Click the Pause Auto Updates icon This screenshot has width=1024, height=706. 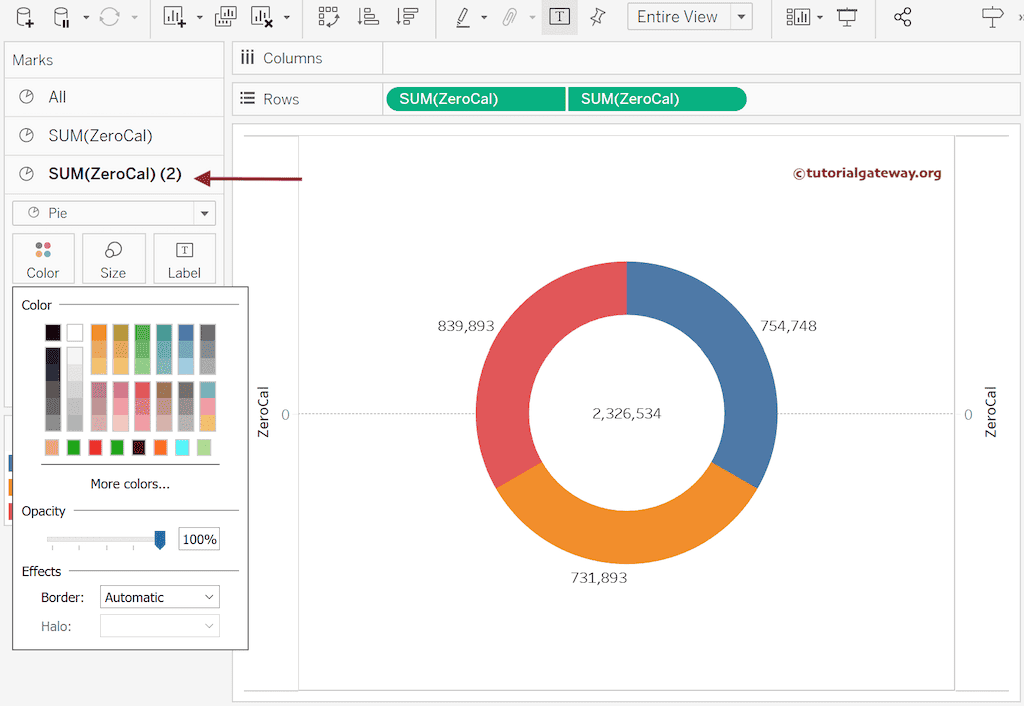click(x=62, y=17)
